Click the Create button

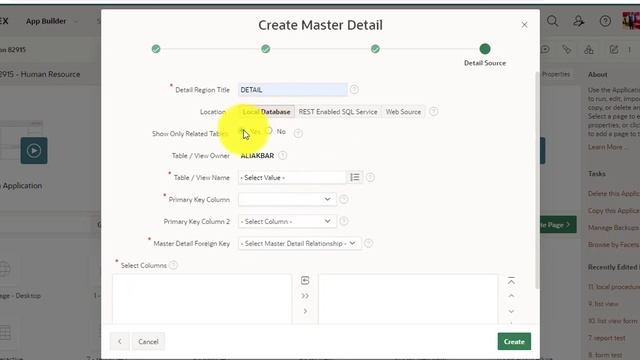click(x=514, y=341)
